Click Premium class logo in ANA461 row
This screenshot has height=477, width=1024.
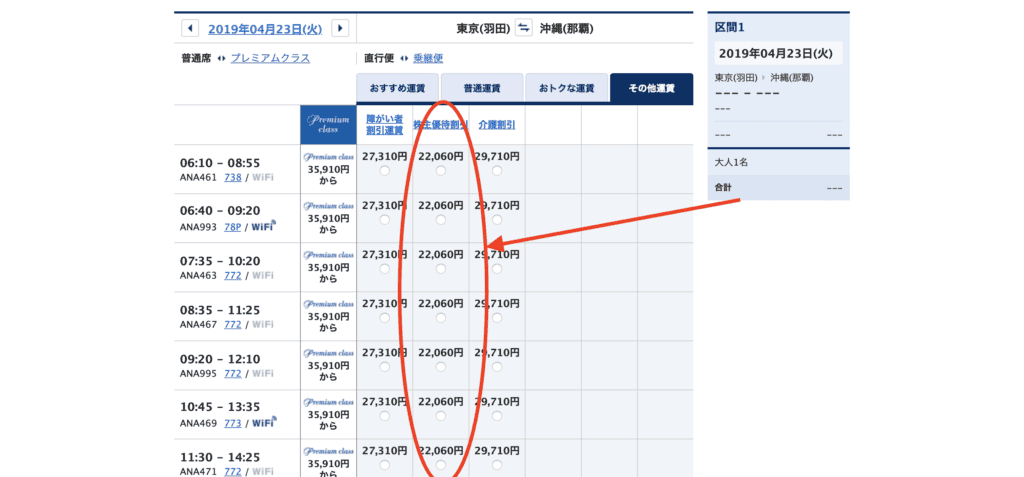(328, 157)
